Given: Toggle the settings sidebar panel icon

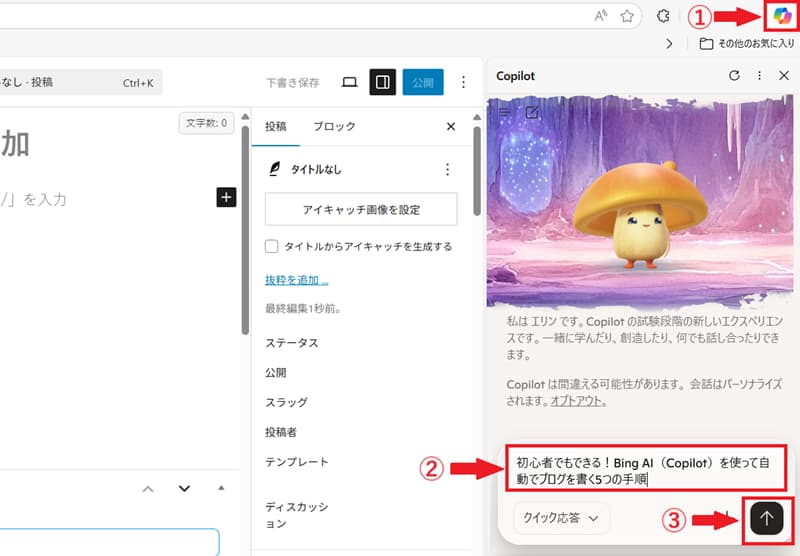Looking at the screenshot, I should (383, 82).
